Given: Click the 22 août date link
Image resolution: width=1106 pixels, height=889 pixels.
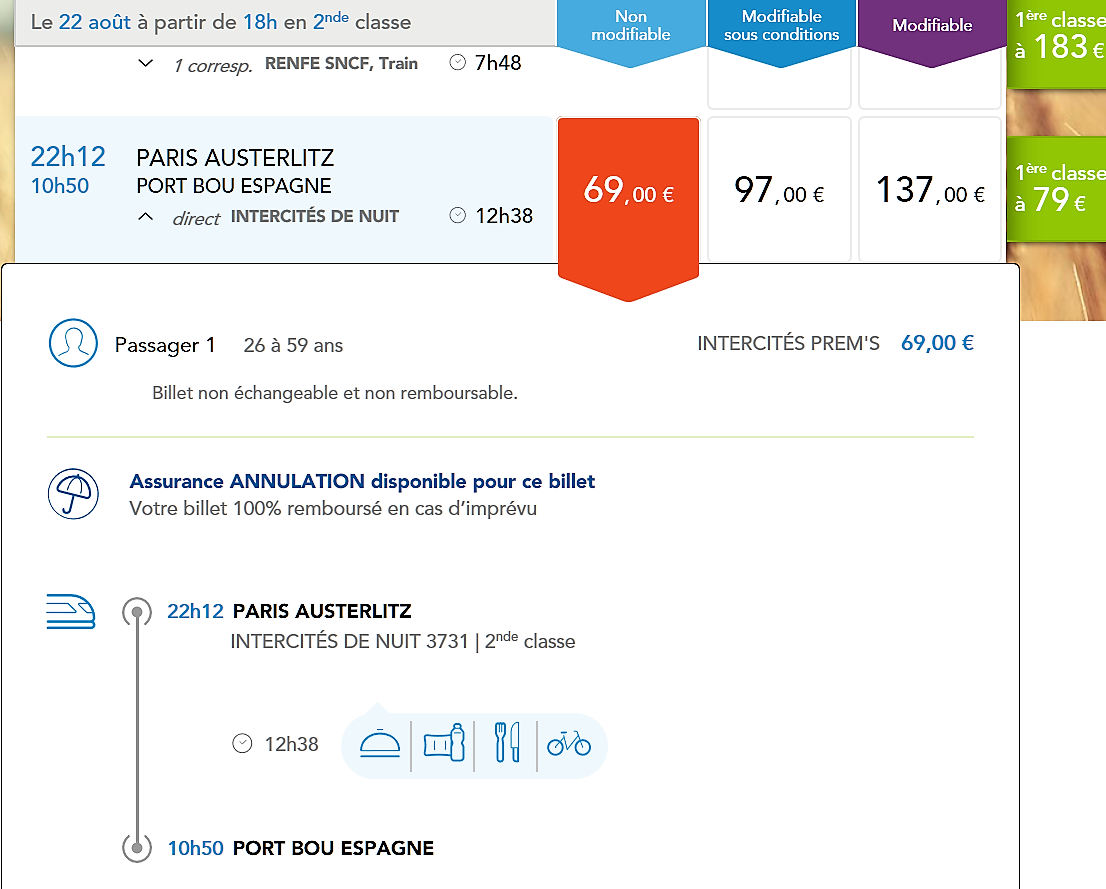Looking at the screenshot, I should pos(94,22).
